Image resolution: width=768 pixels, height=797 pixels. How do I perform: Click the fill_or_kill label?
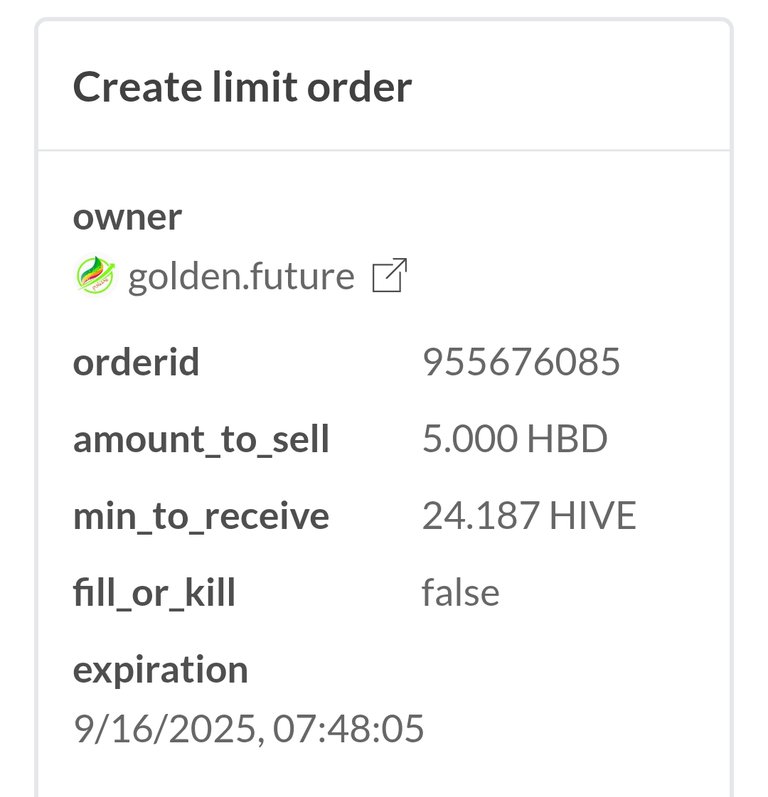154,593
